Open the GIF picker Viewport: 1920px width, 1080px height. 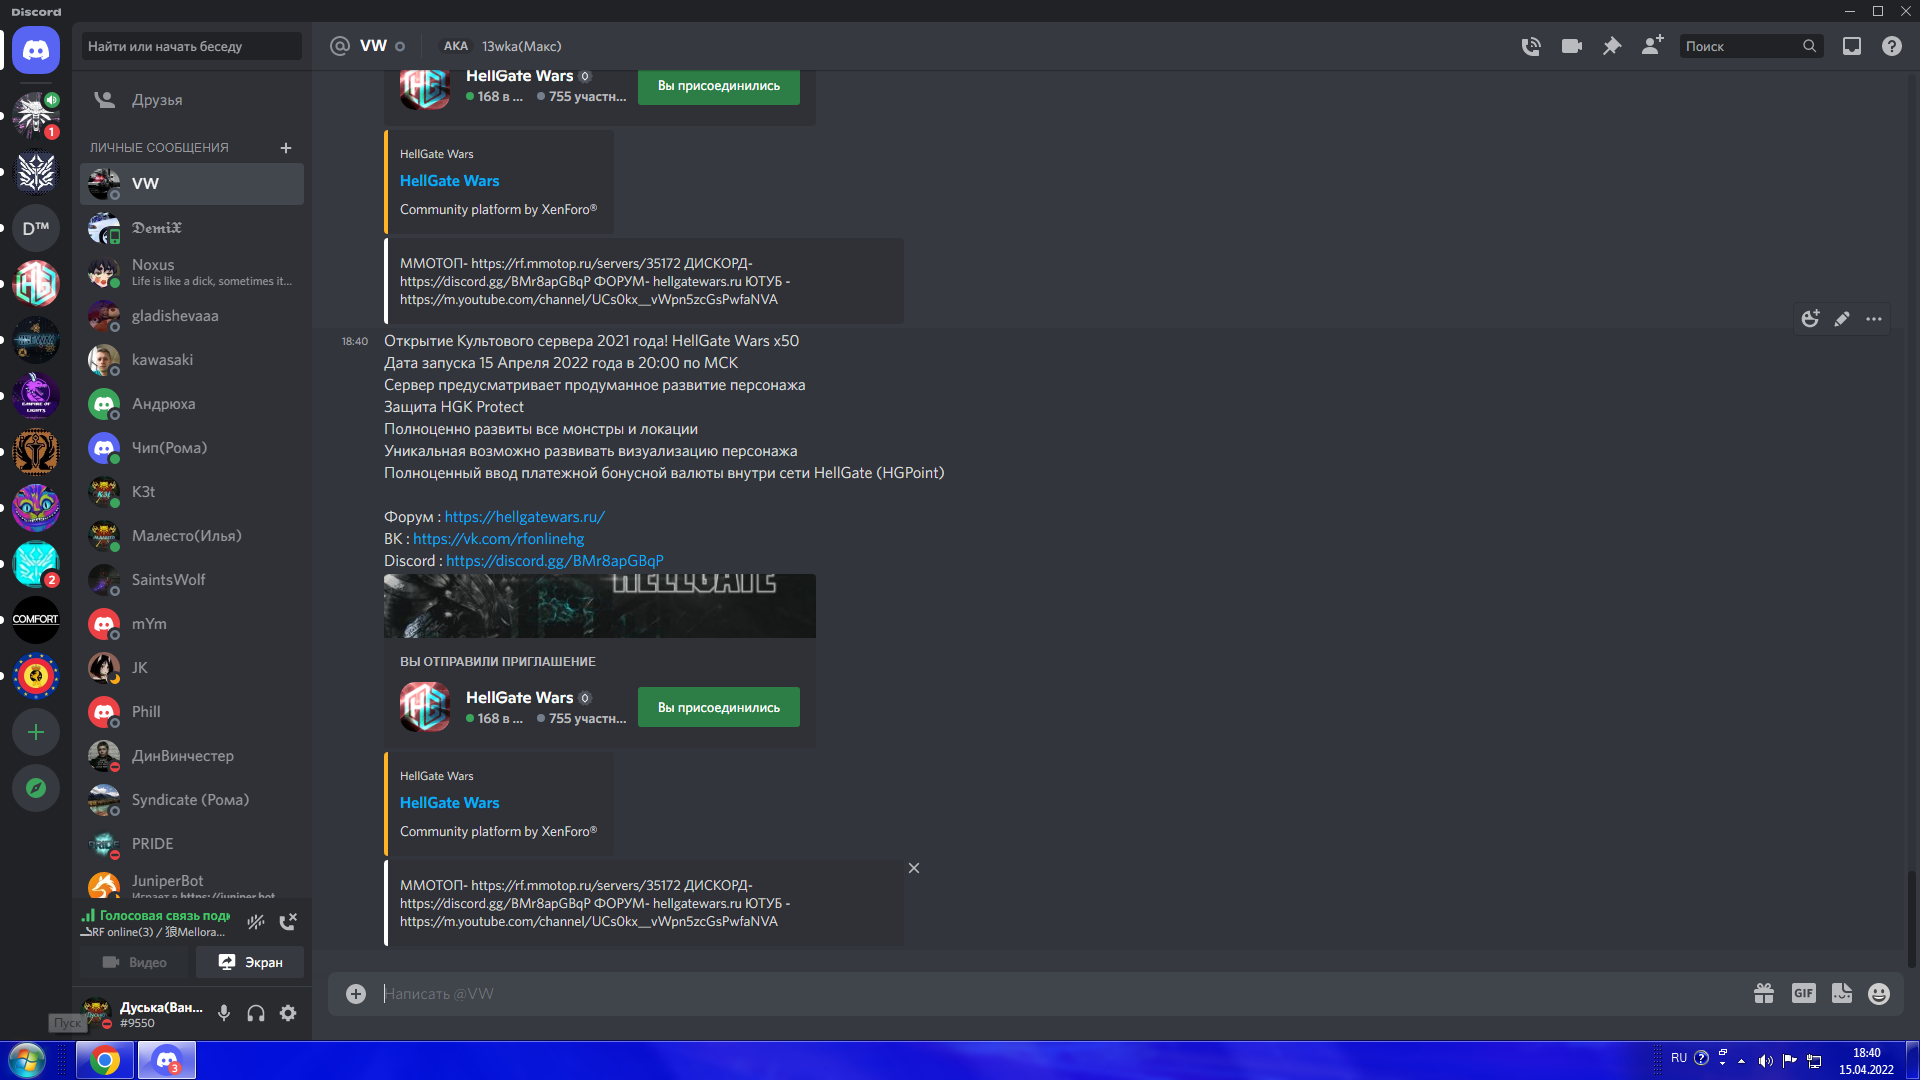pyautogui.click(x=1804, y=994)
